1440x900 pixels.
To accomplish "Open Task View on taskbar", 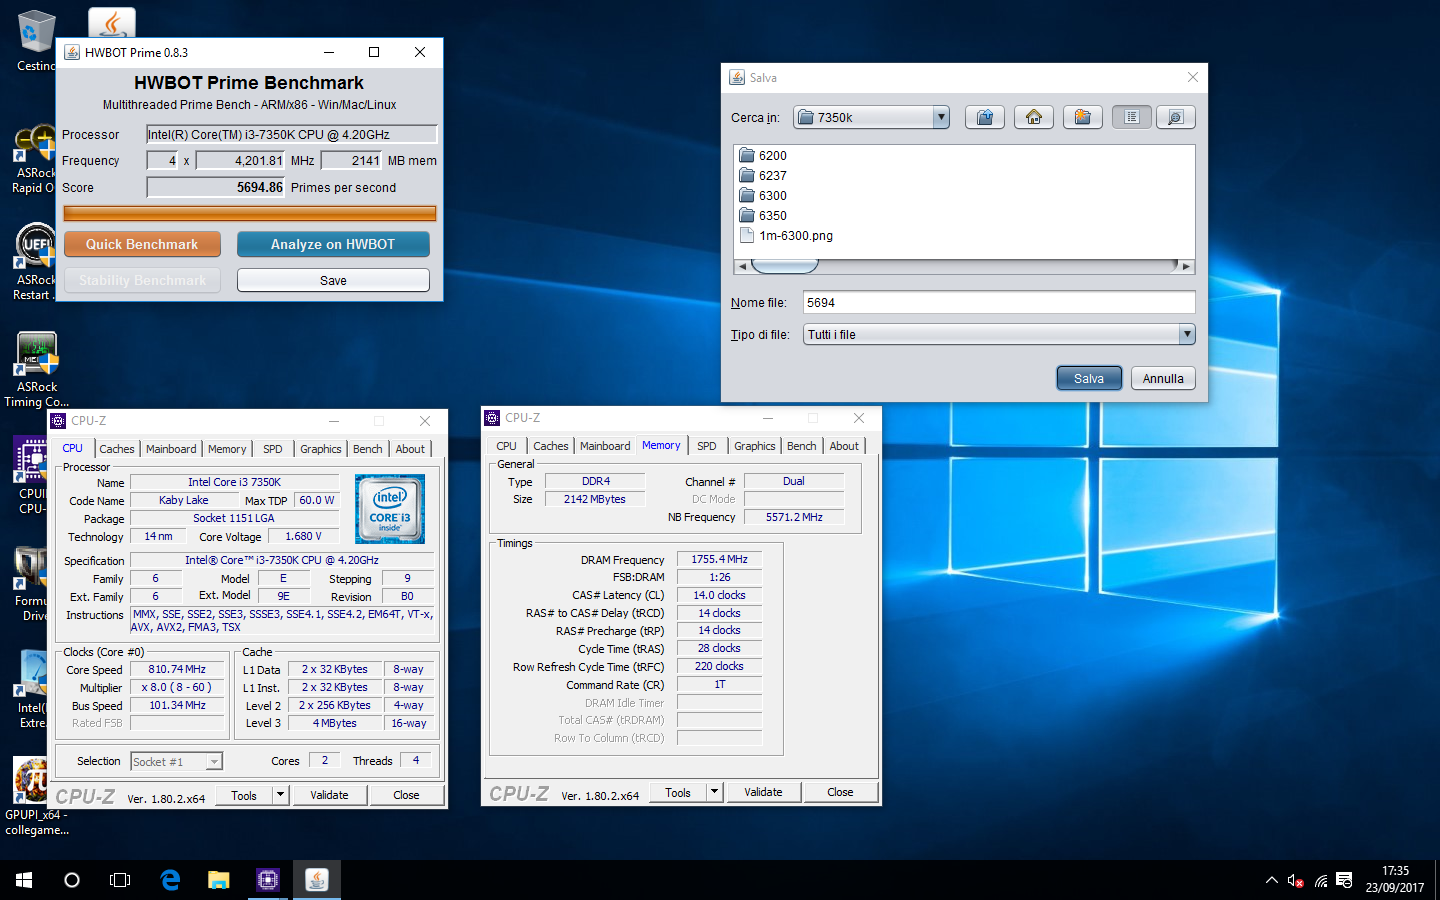I will click(120, 880).
